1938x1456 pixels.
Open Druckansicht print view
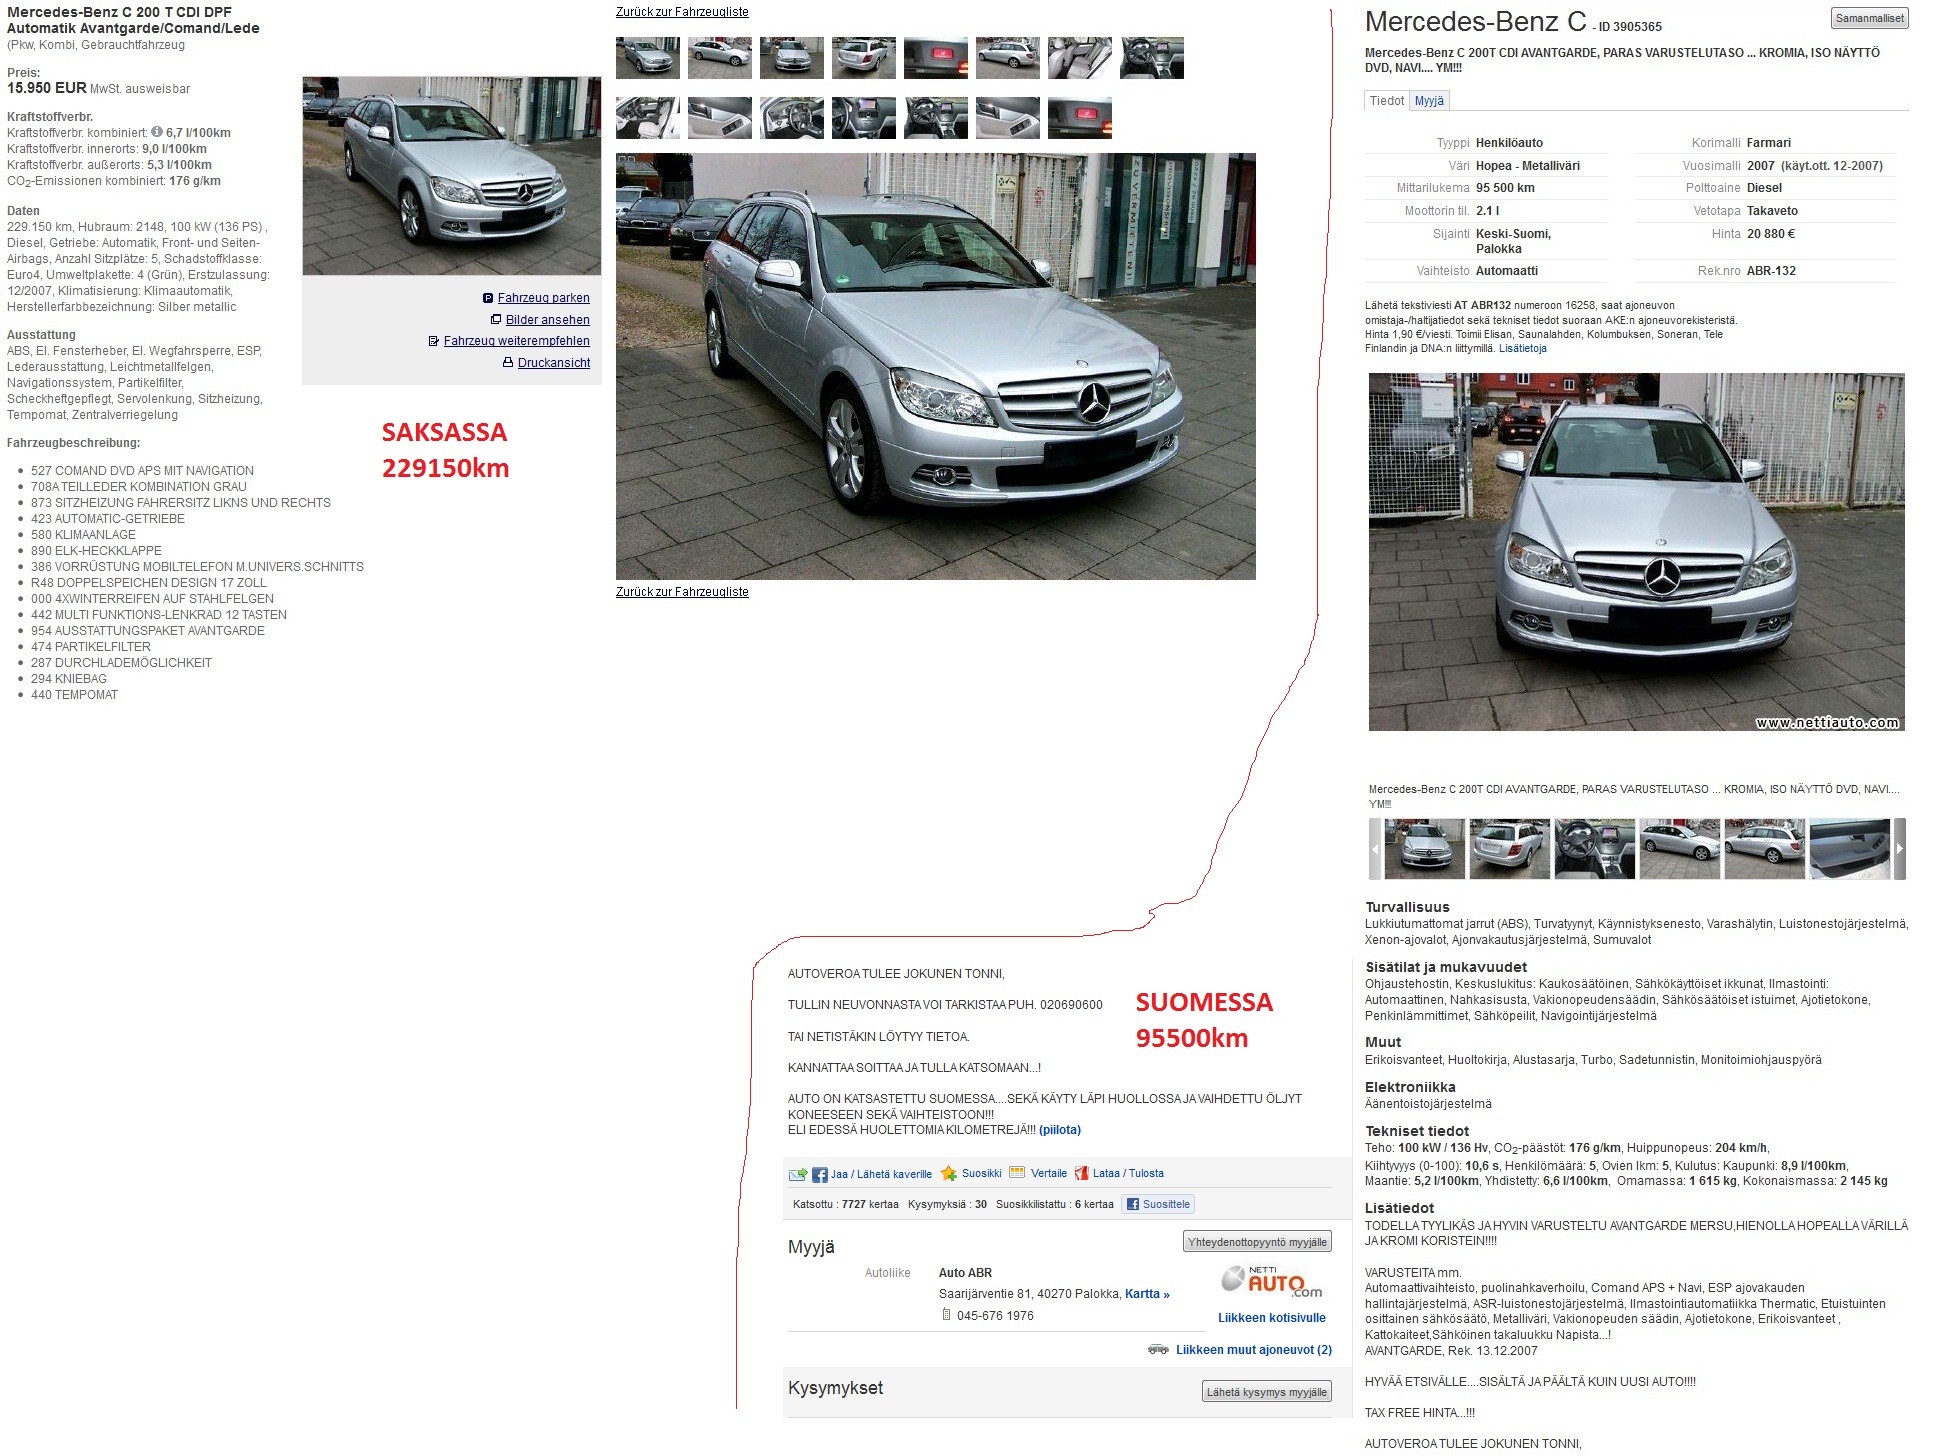[553, 363]
